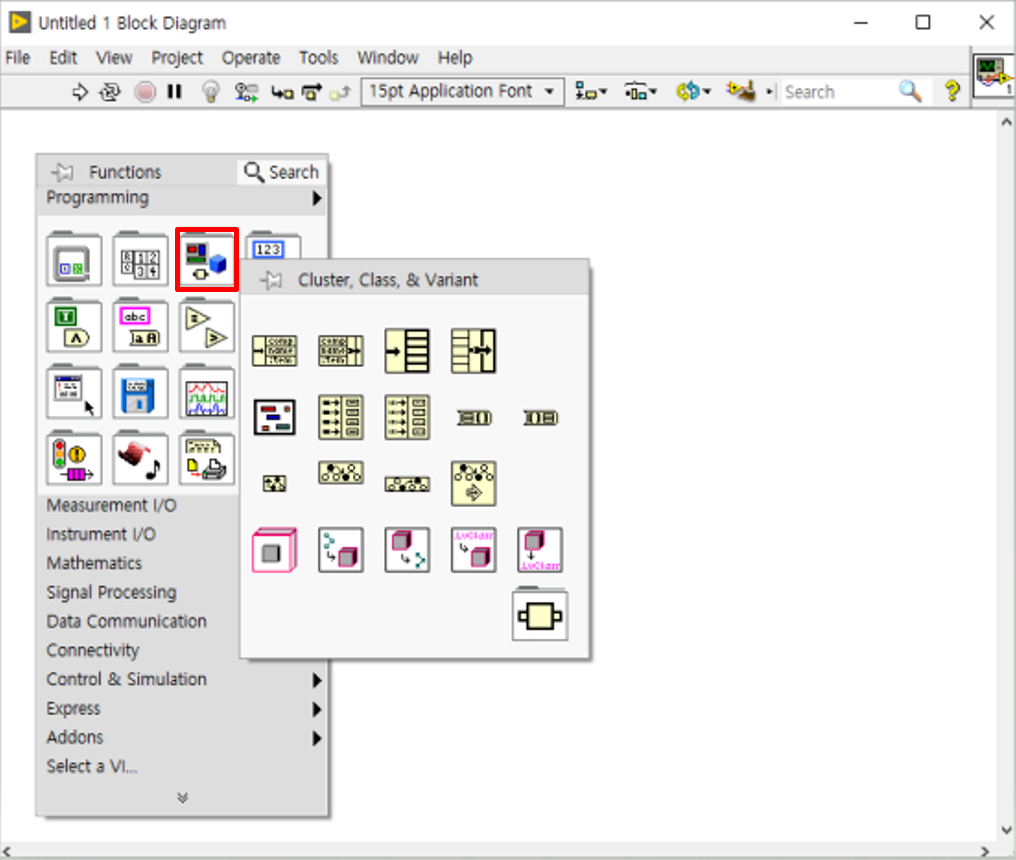The height and width of the screenshot is (860, 1016).
Task: Open the Report Generation subpalette
Action: click(207, 458)
